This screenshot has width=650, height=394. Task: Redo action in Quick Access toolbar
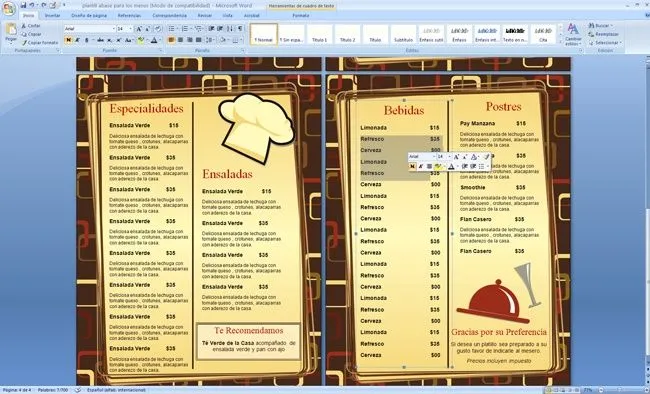click(44, 5)
